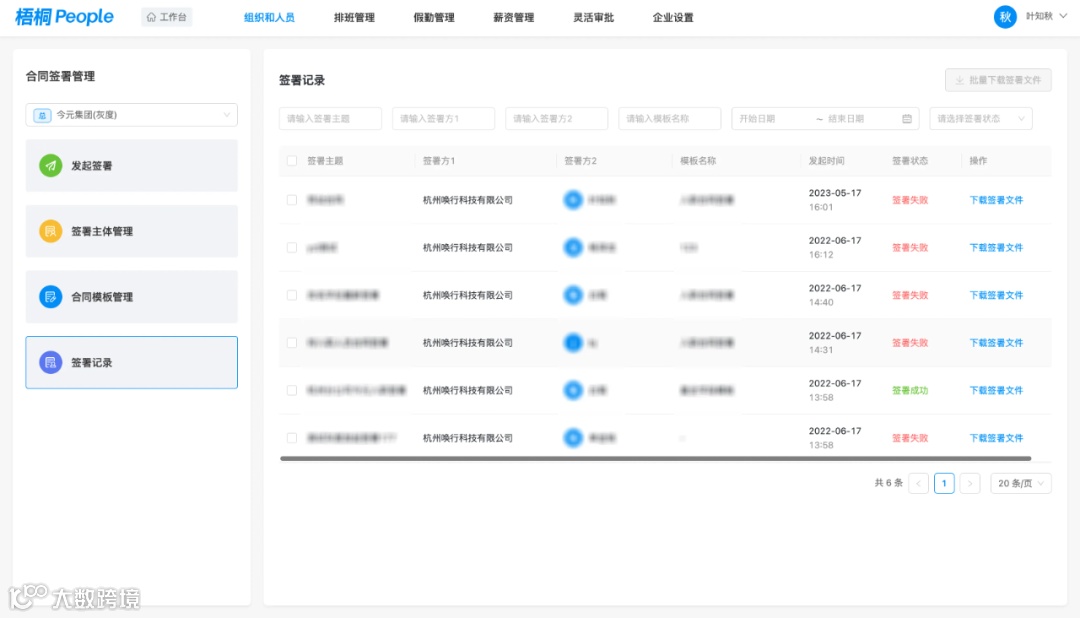This screenshot has height=618, width=1080.
Task: Click the company badge icon beside 今元集团(灰度)
Action: click(42, 115)
